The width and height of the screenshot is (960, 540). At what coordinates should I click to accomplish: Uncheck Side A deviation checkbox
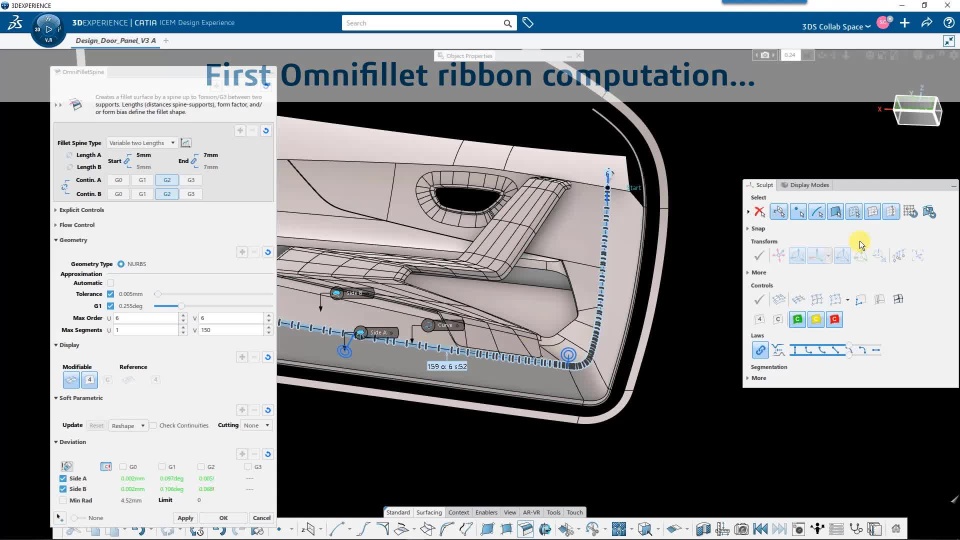point(63,478)
